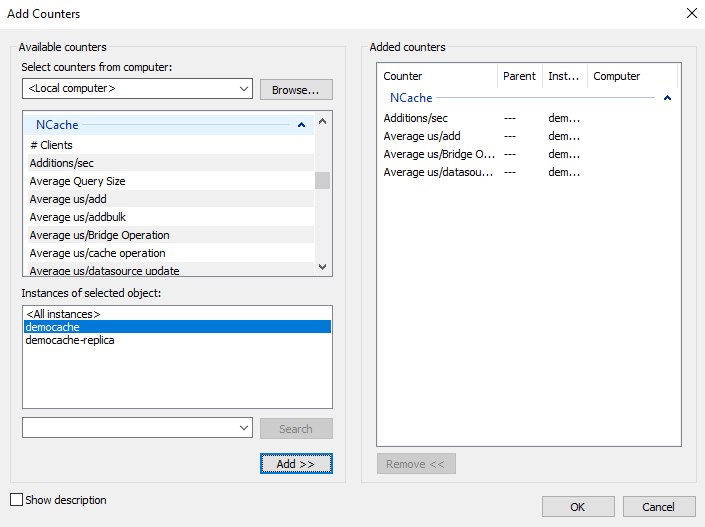Select added counter Average us/datasou... row
The height and width of the screenshot is (527, 705).
[528, 172]
